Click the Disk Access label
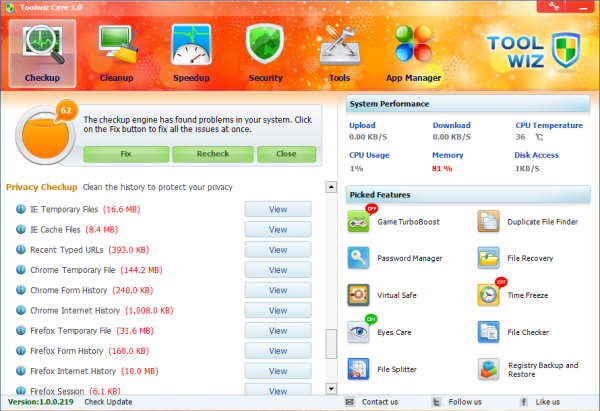Image resolution: width=600 pixels, height=411 pixels. tap(536, 155)
